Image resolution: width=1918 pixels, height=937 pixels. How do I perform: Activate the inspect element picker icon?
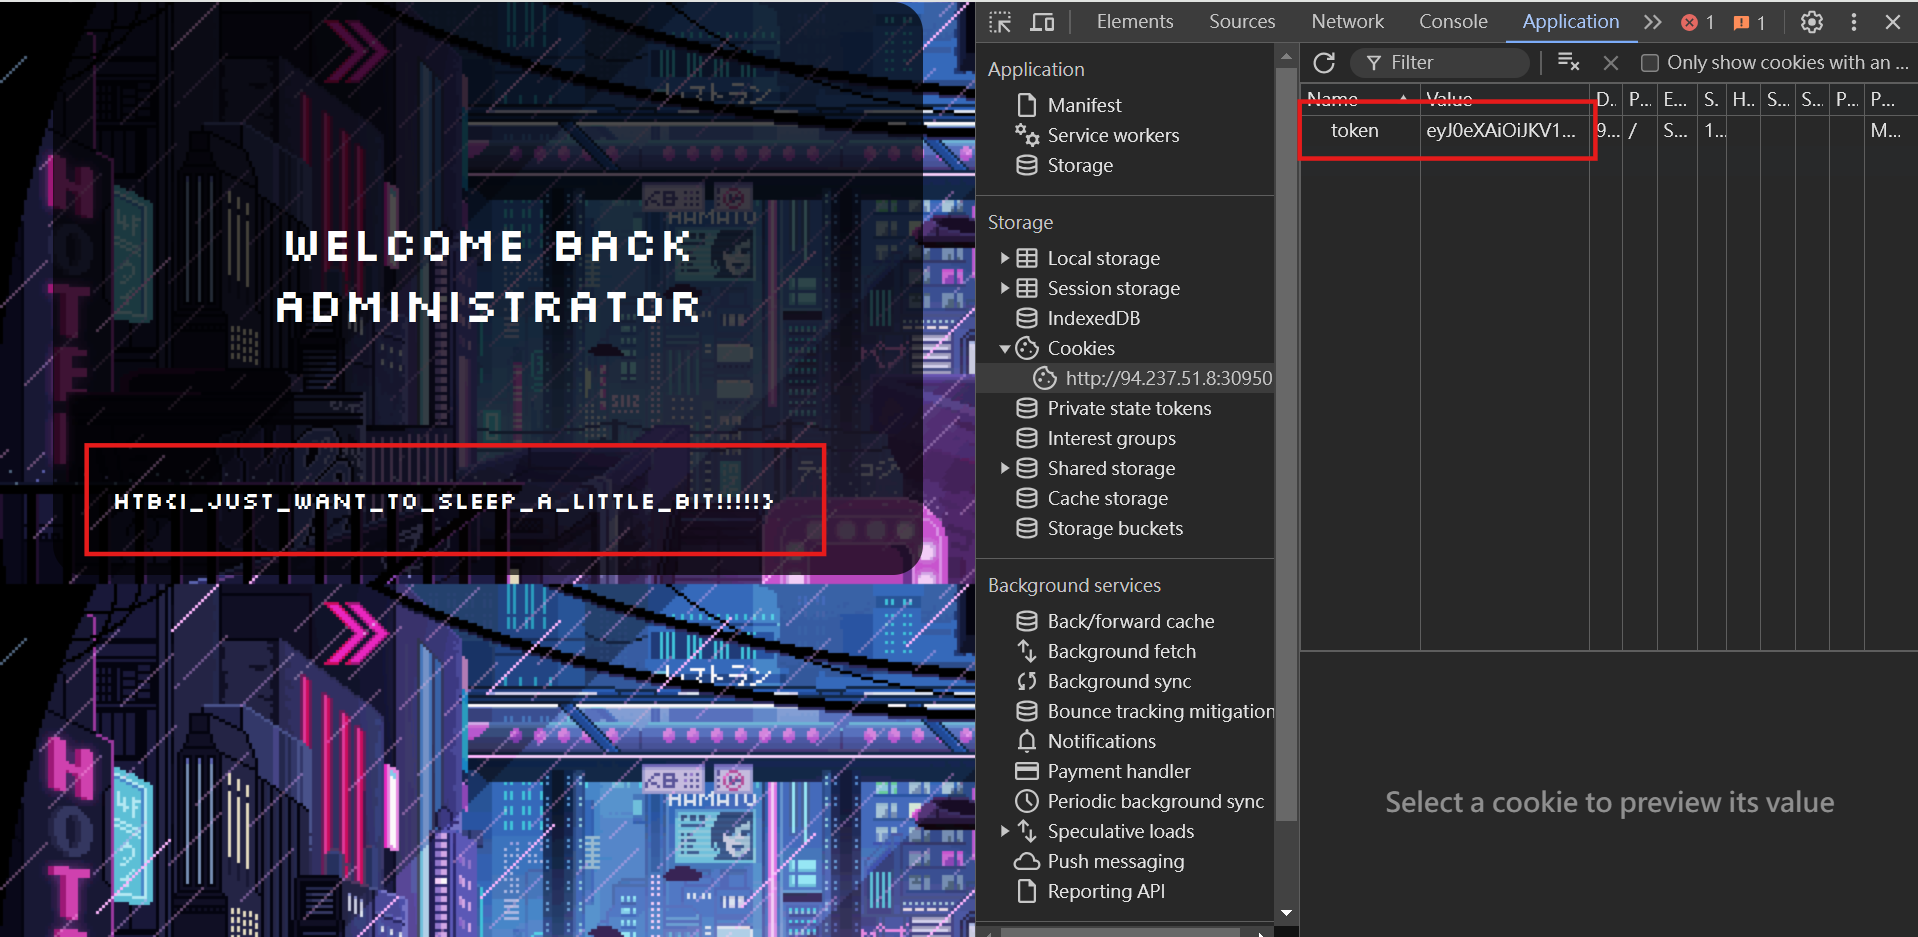point(1000,22)
